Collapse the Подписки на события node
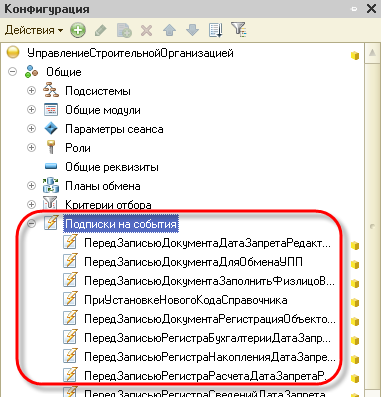381x397 pixels. [31, 224]
